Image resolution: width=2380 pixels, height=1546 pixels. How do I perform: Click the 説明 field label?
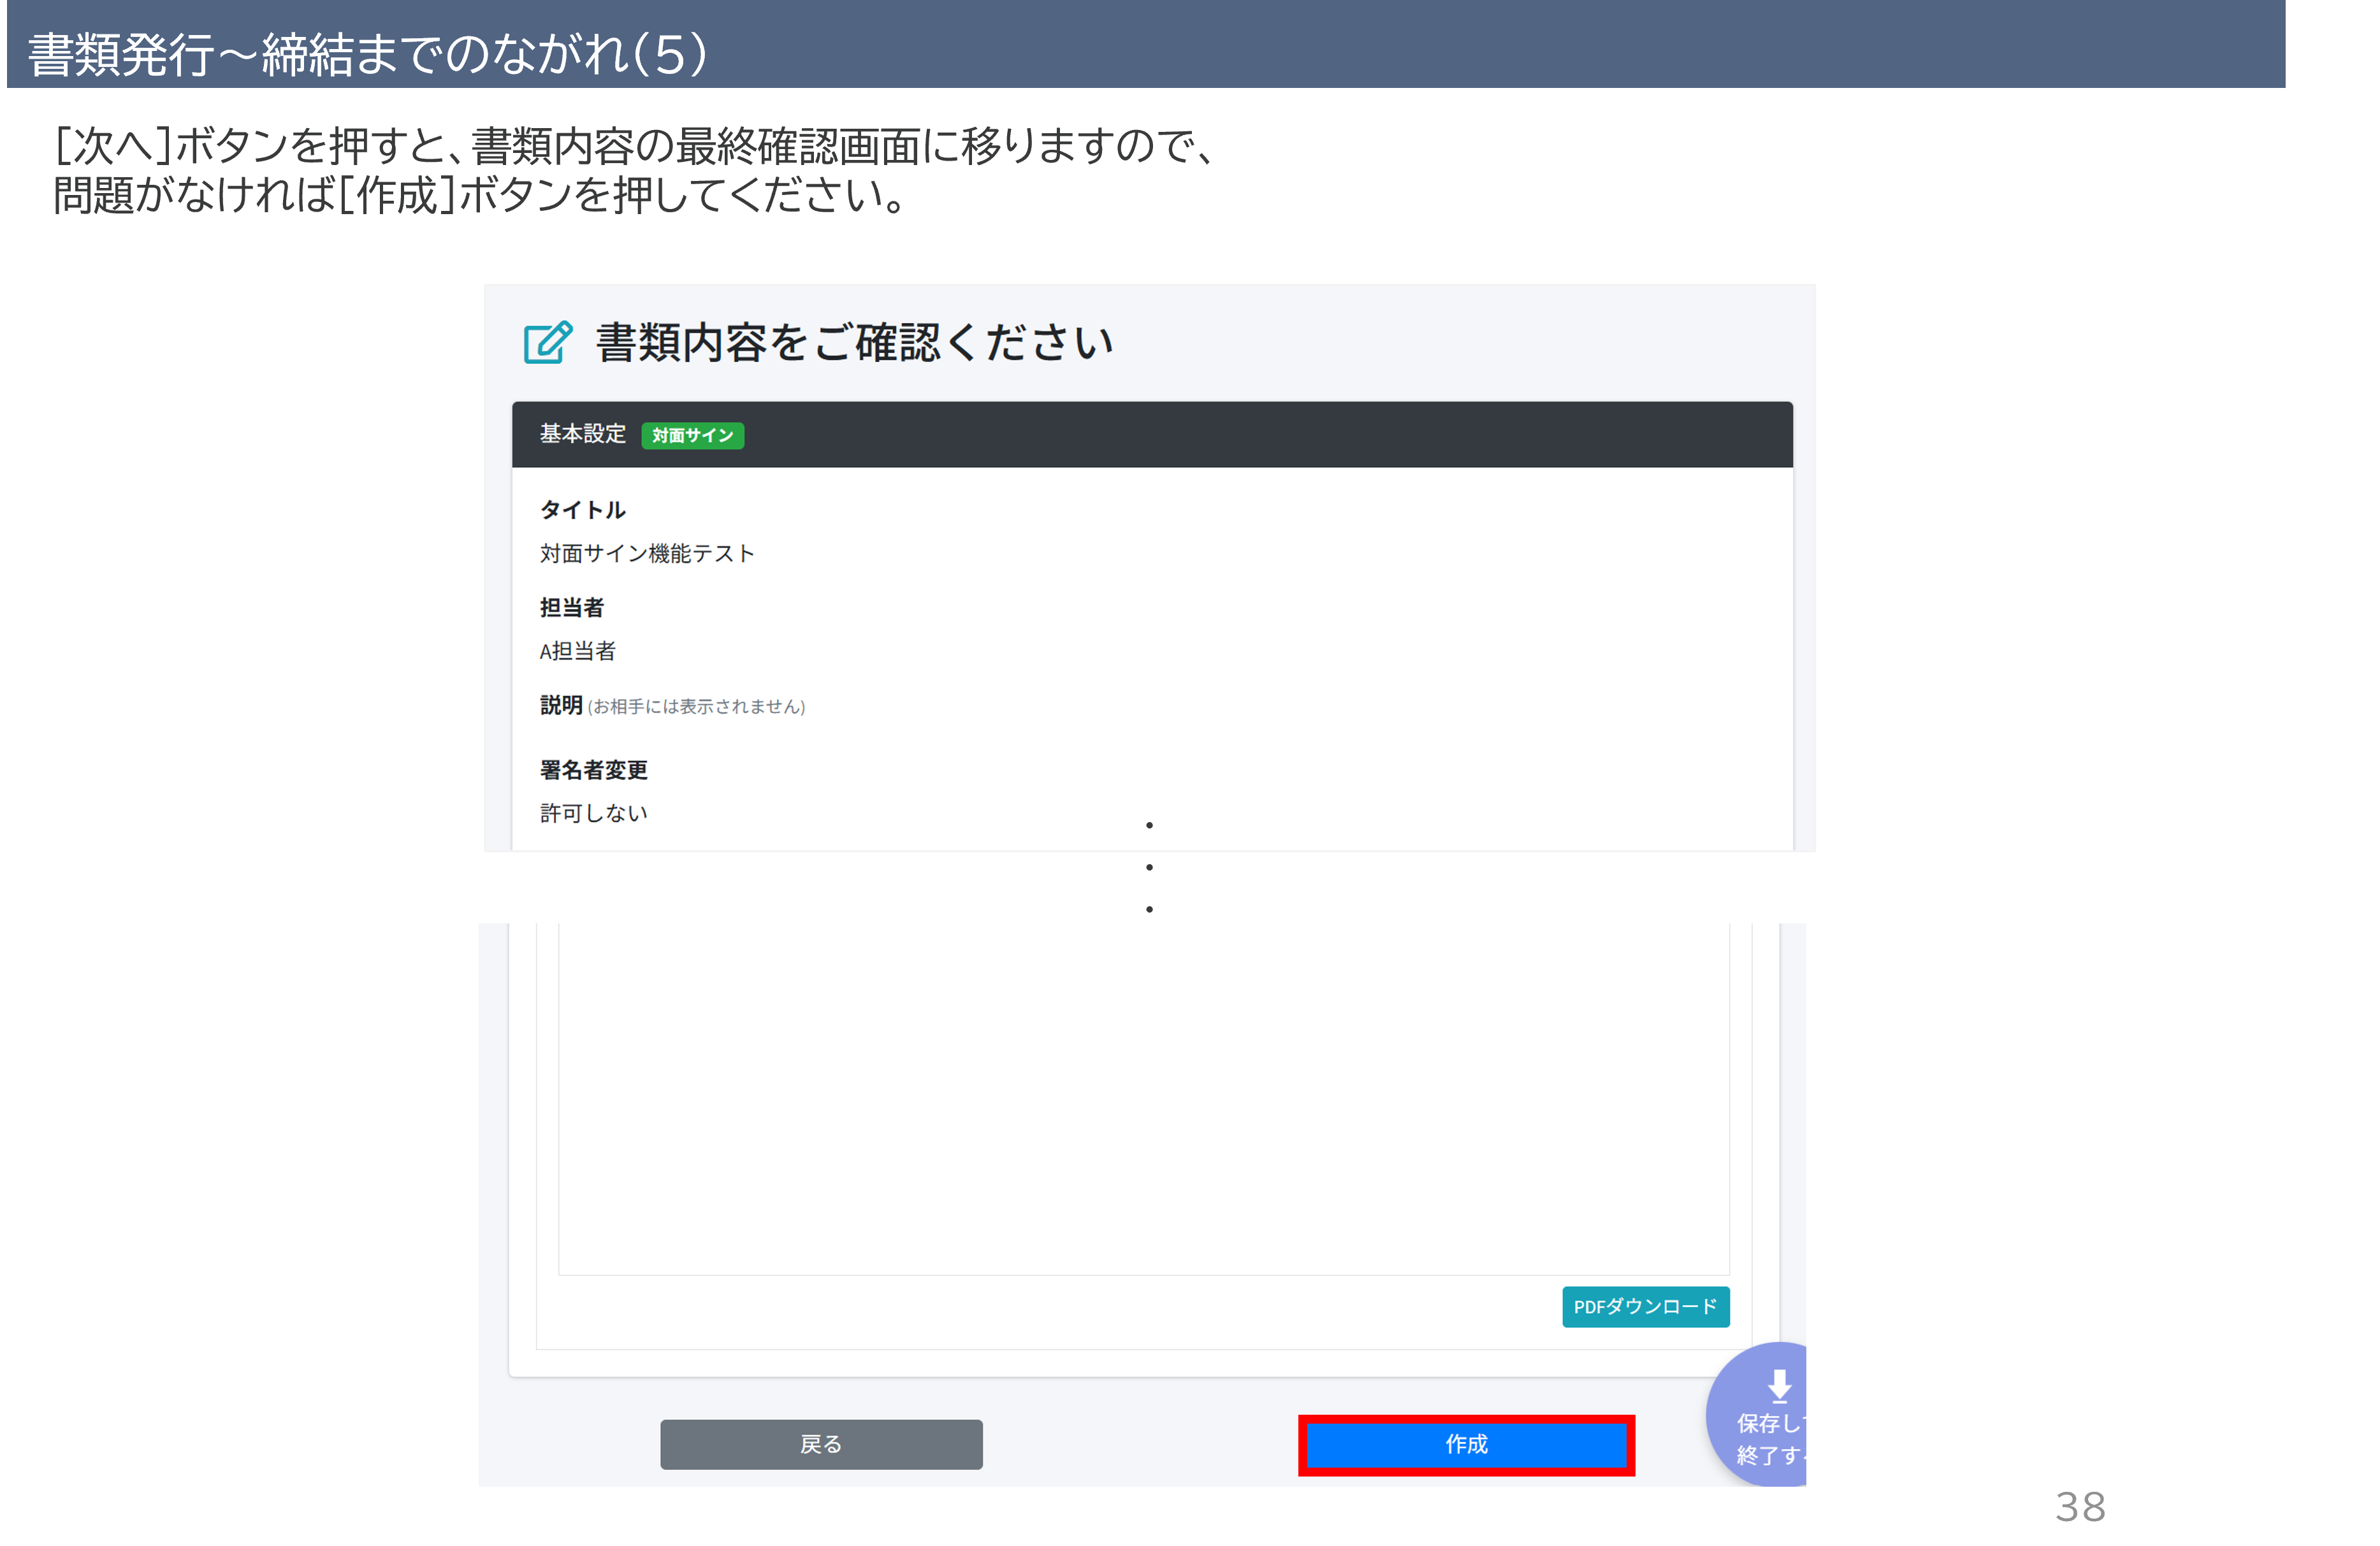coord(561,706)
